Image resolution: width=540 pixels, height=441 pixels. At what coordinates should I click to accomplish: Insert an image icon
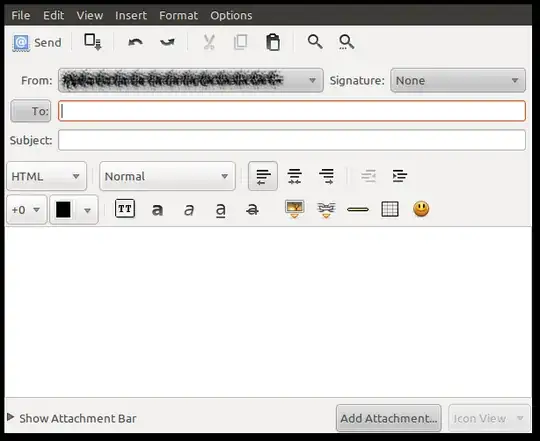coord(294,209)
